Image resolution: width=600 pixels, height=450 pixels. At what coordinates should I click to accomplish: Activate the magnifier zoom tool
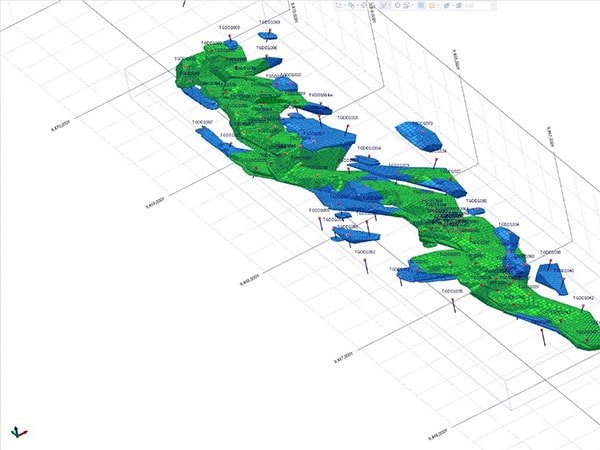point(351,5)
